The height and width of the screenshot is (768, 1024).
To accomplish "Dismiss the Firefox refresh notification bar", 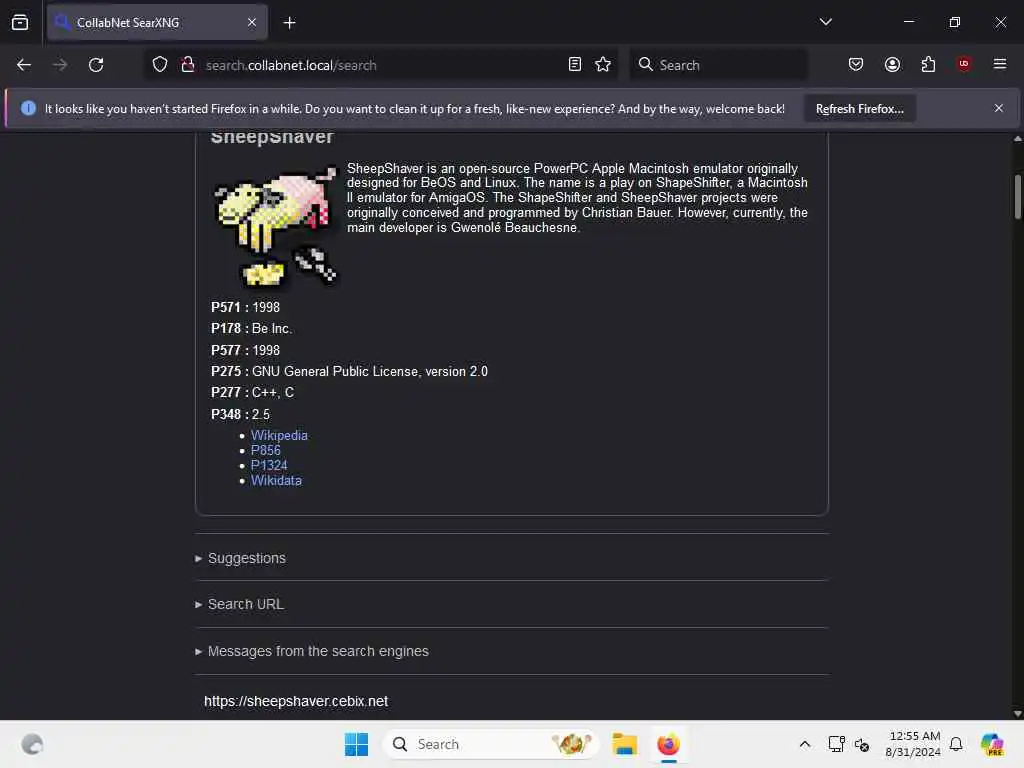I will (x=999, y=108).
